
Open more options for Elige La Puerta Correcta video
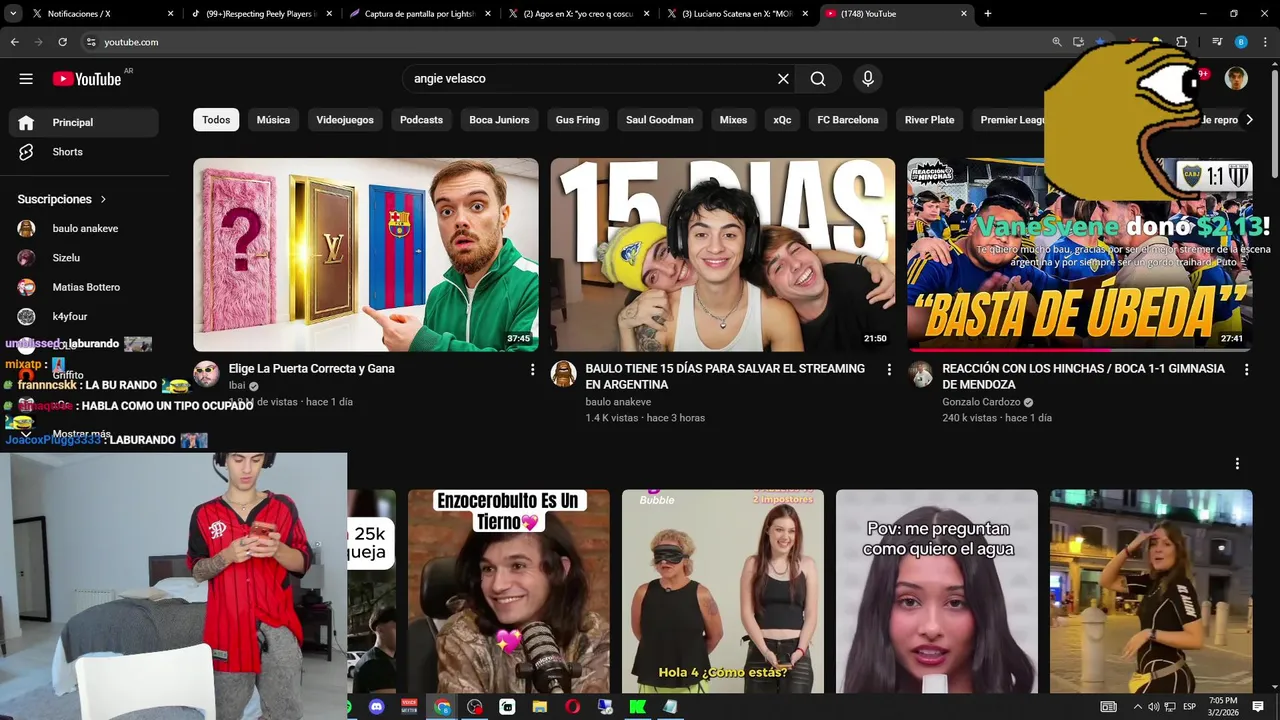tap(532, 369)
